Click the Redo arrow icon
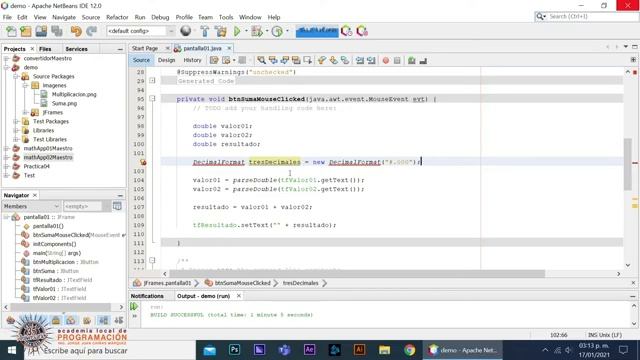The width and height of the screenshot is (640, 360). (x=91, y=31)
